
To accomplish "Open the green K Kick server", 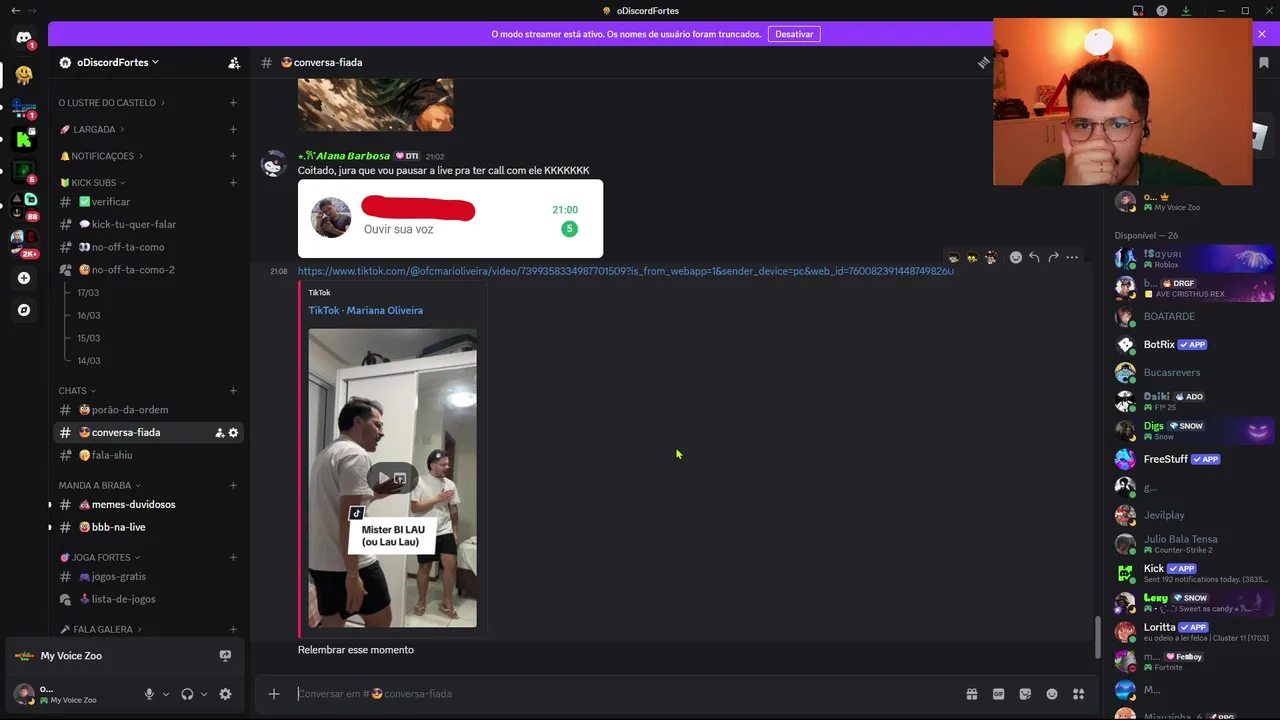I will 24,139.
